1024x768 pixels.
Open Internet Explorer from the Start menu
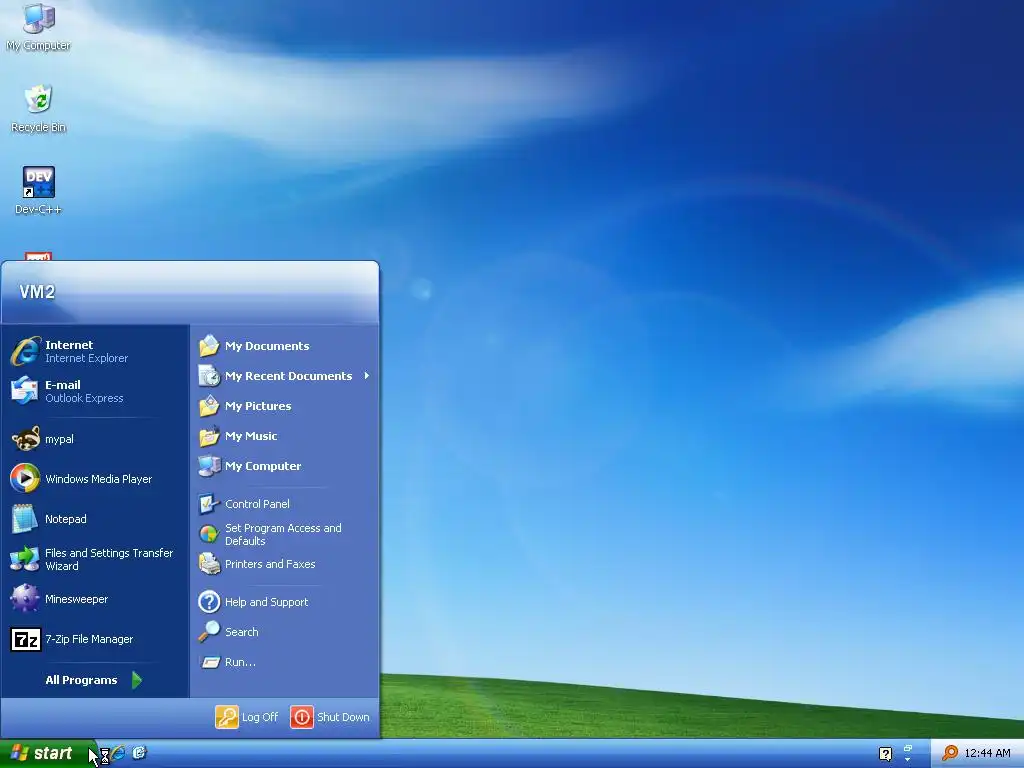click(95, 351)
